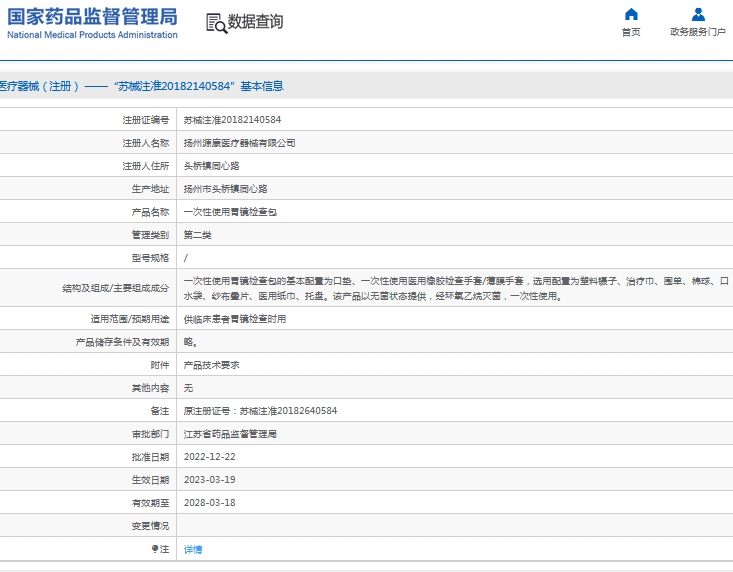
Task: Click the 备注 row label
Action: pos(160,411)
